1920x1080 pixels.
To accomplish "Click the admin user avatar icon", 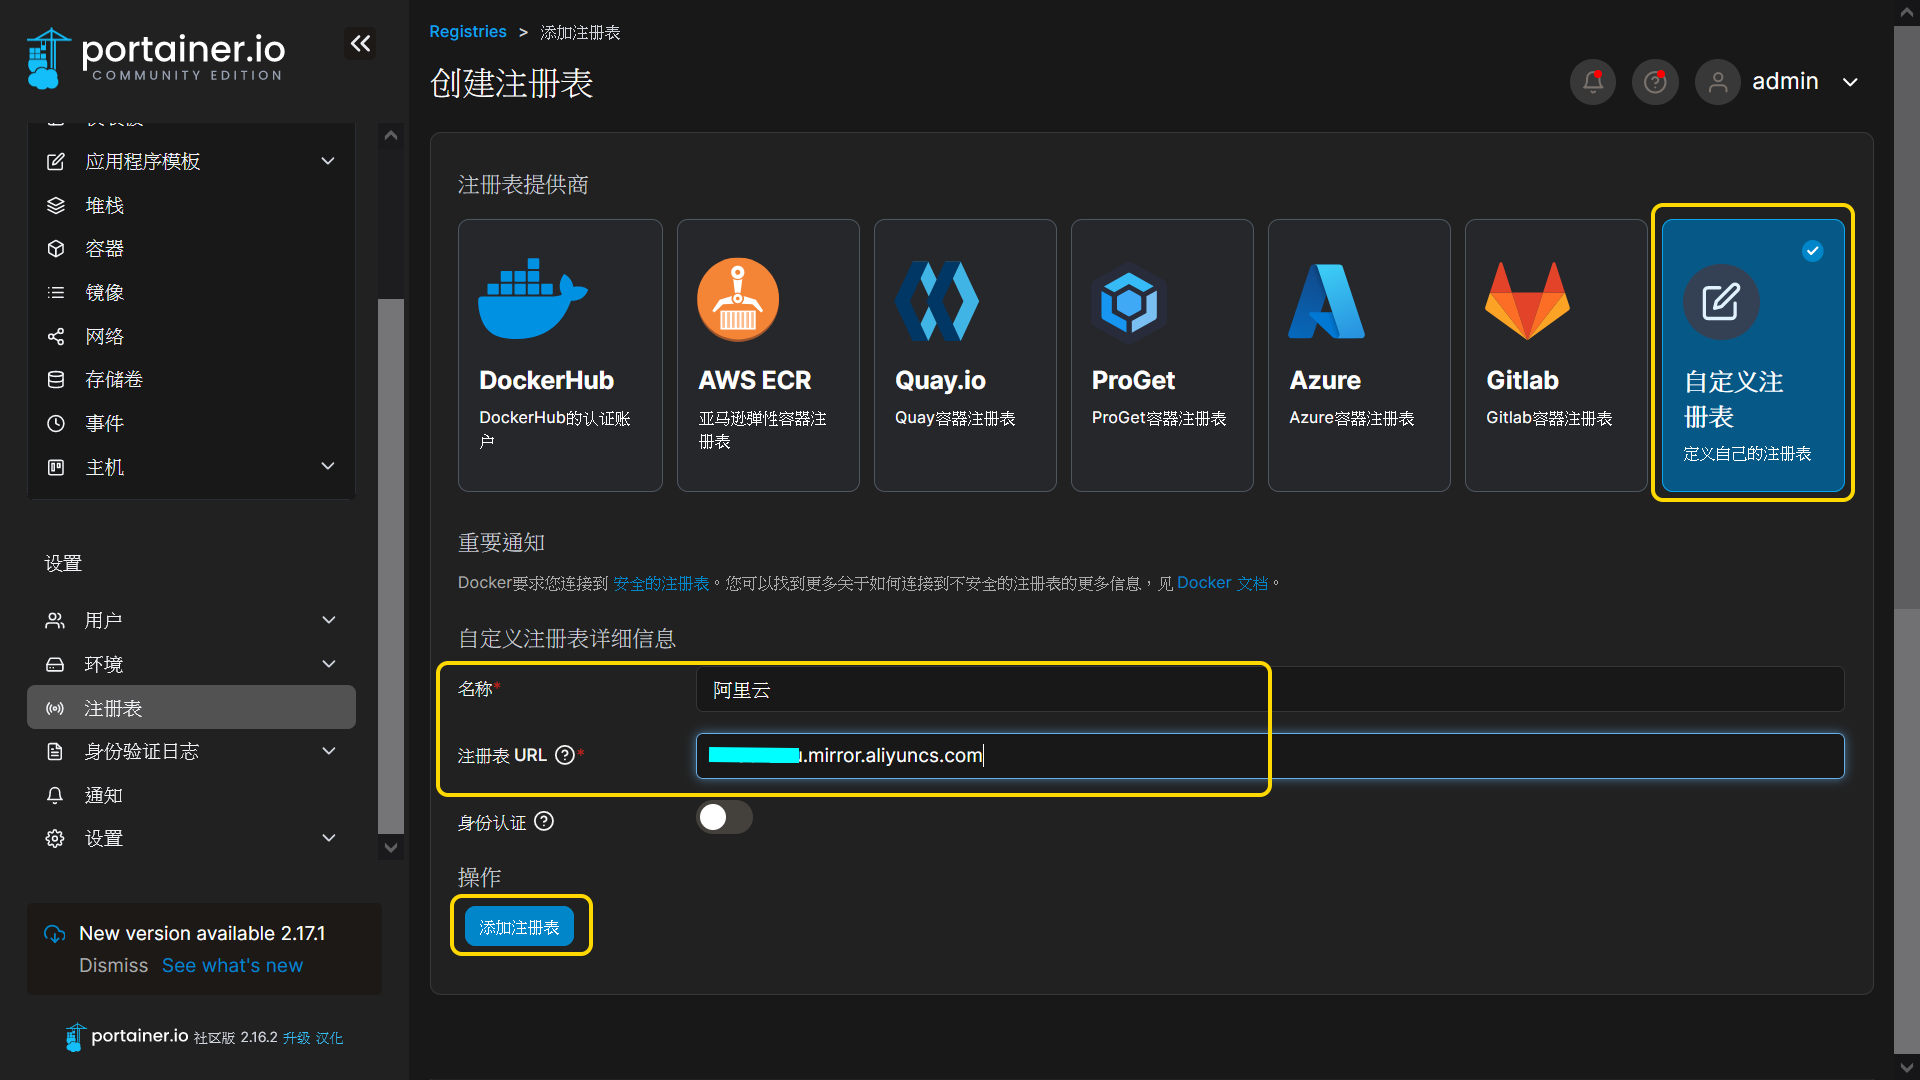I will 1718,82.
